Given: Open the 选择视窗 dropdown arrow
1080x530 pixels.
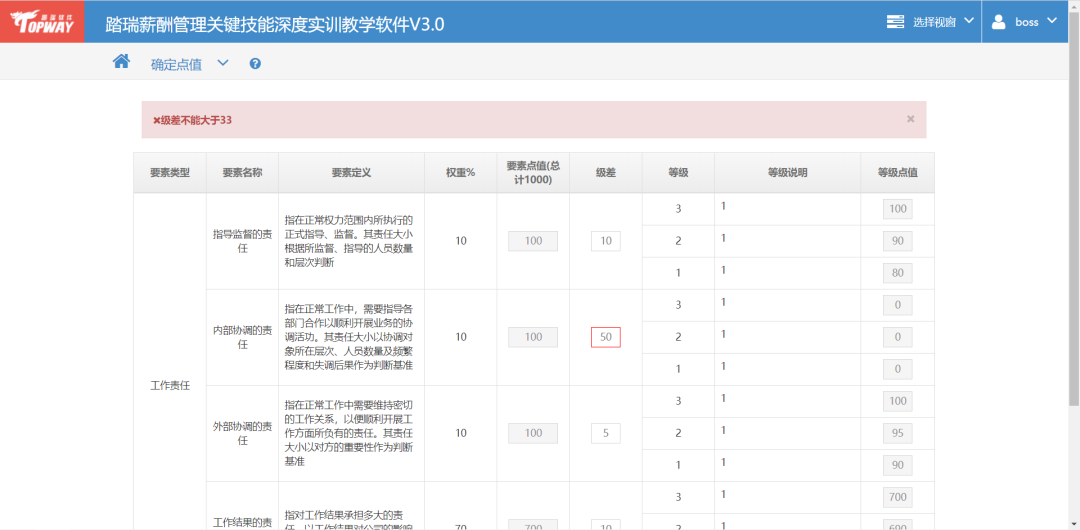Looking at the screenshot, I should pos(968,21).
